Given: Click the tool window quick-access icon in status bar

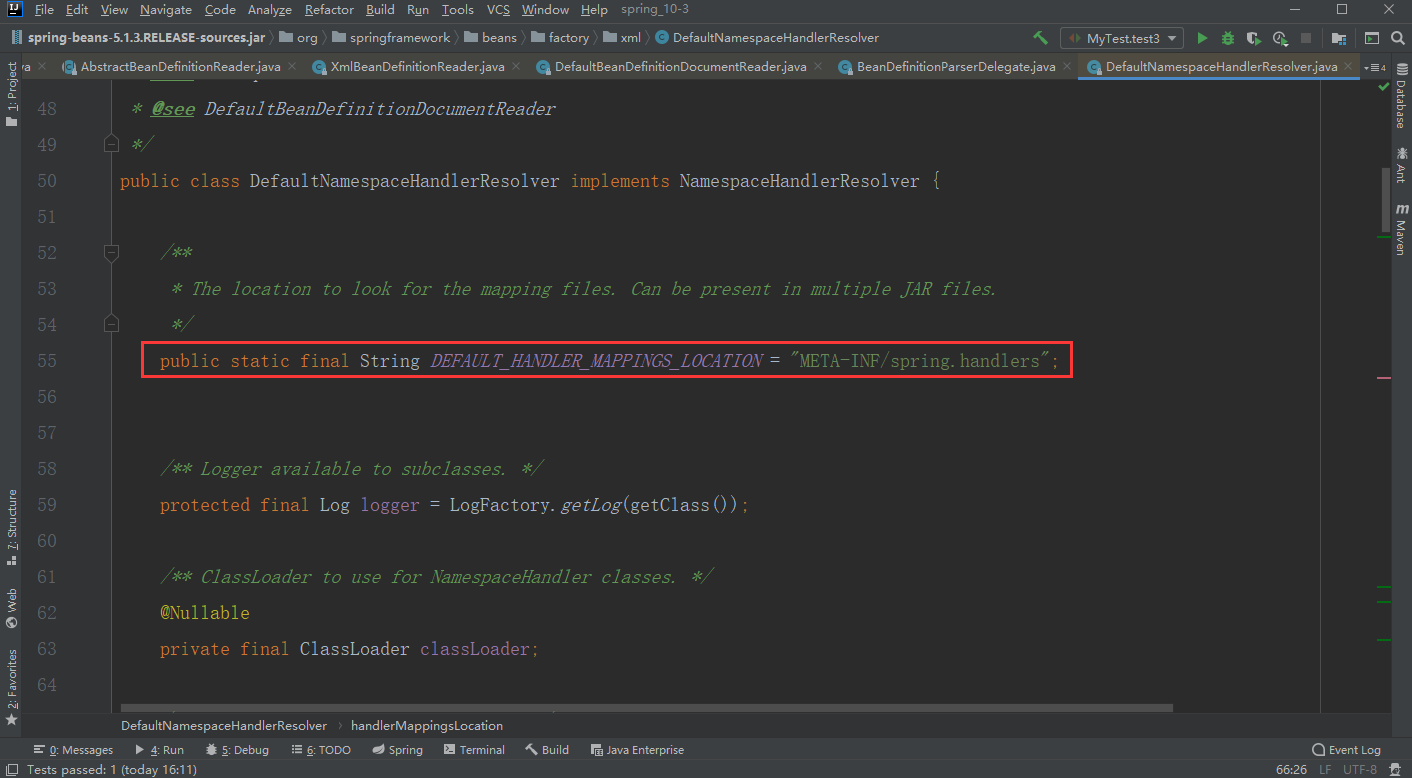Looking at the screenshot, I should pos(11,770).
